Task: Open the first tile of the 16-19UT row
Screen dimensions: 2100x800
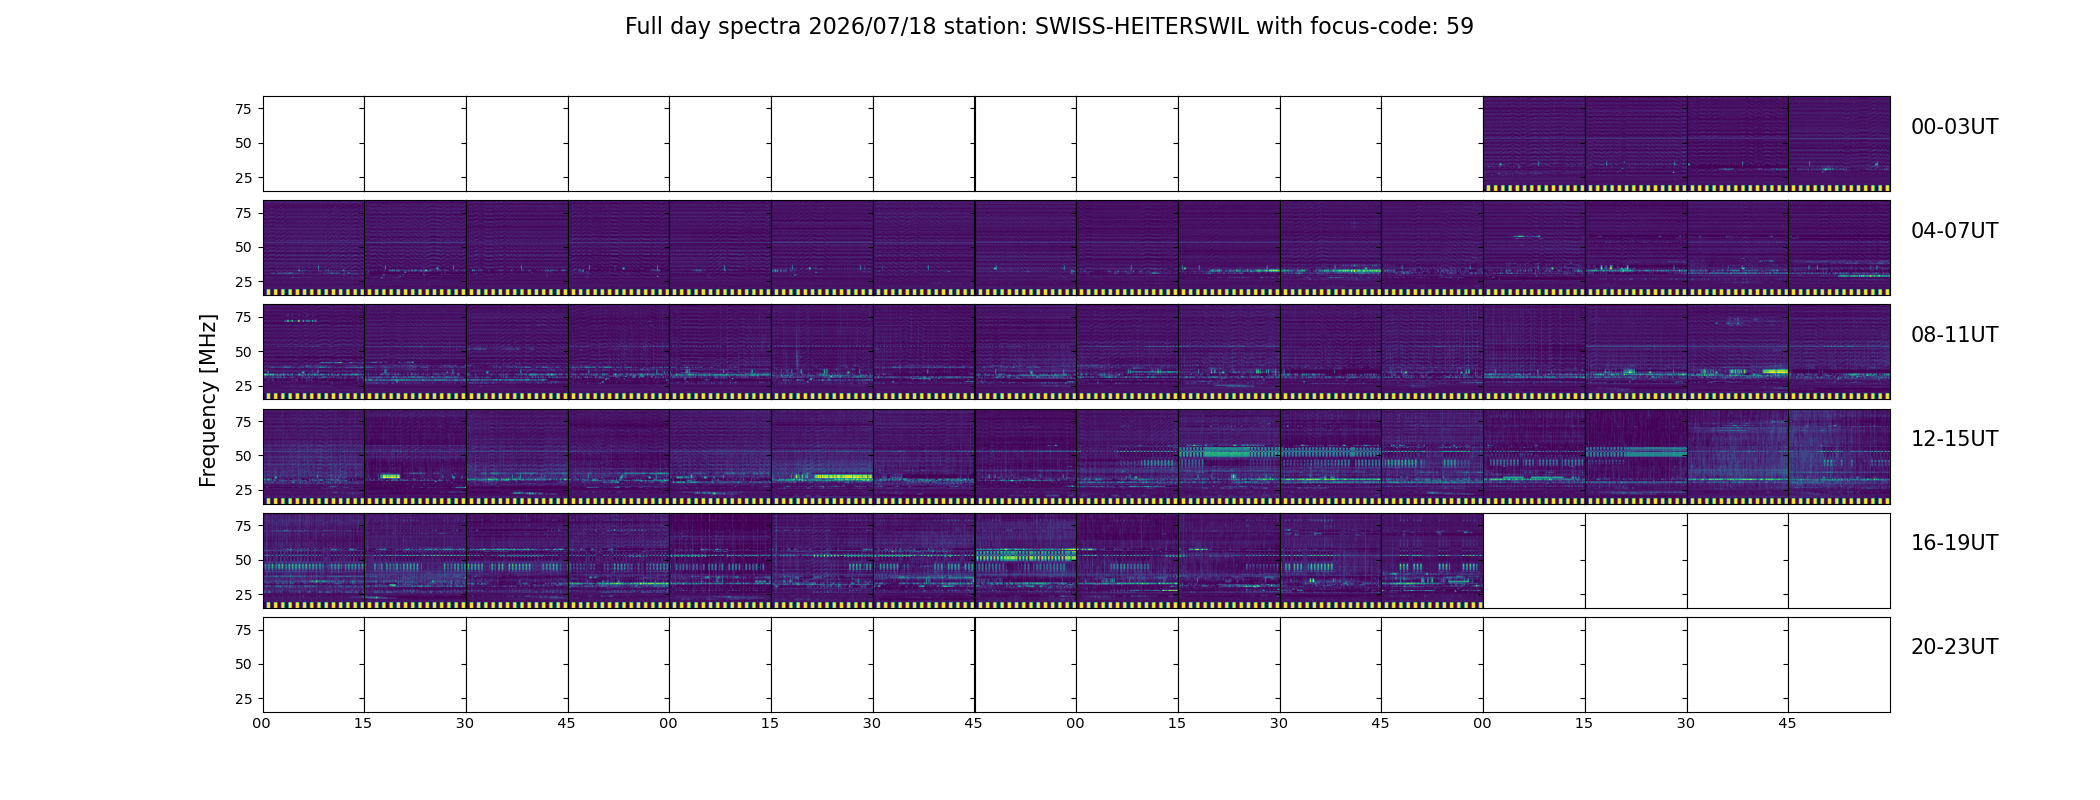Action: pyautogui.click(x=314, y=561)
